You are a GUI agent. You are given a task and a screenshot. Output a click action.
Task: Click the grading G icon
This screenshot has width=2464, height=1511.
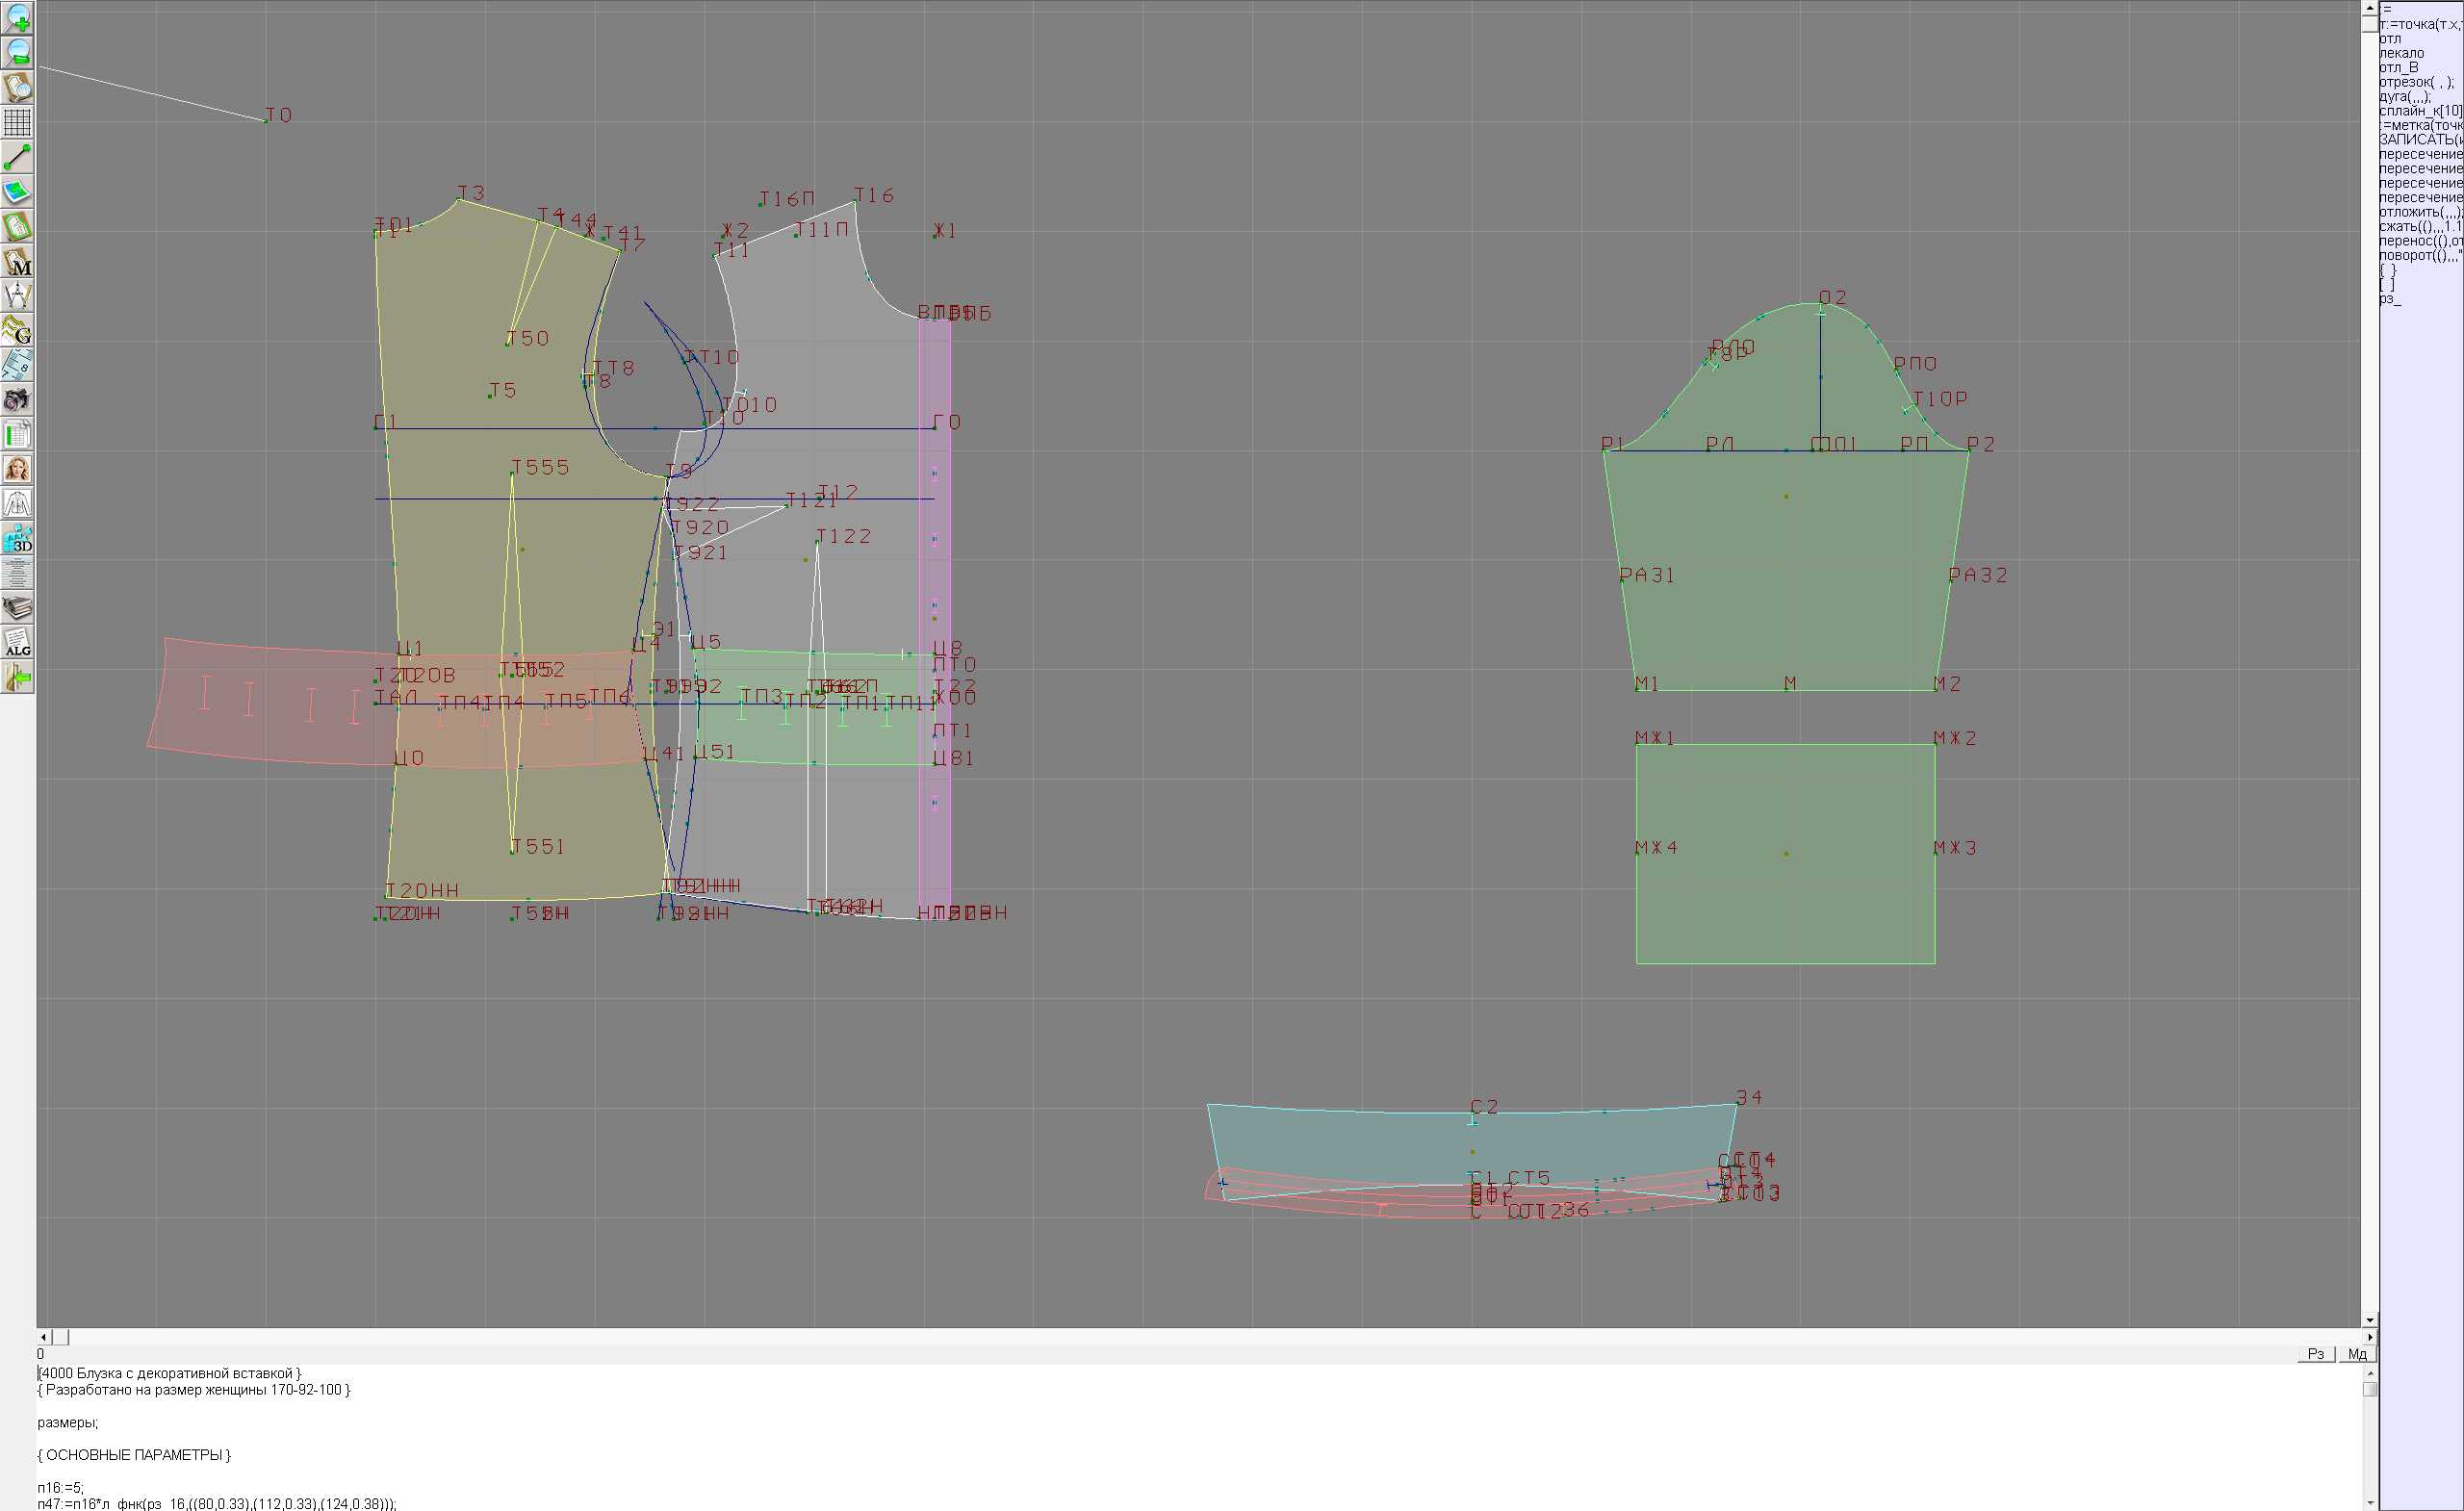click(x=18, y=330)
